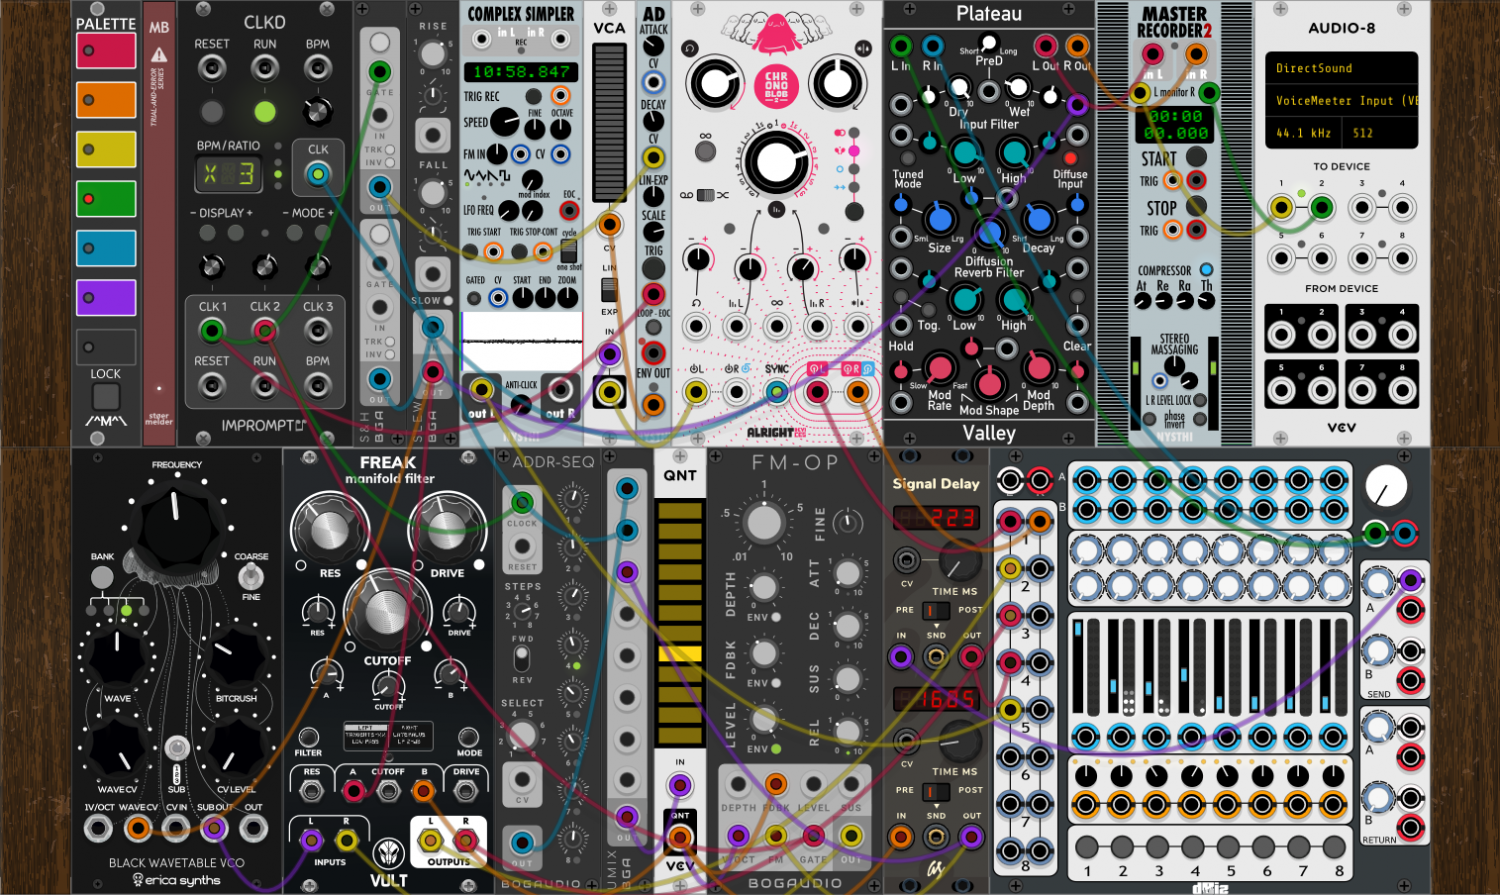Toggle the DEPTH ENV button on FM-OP

tap(777, 617)
